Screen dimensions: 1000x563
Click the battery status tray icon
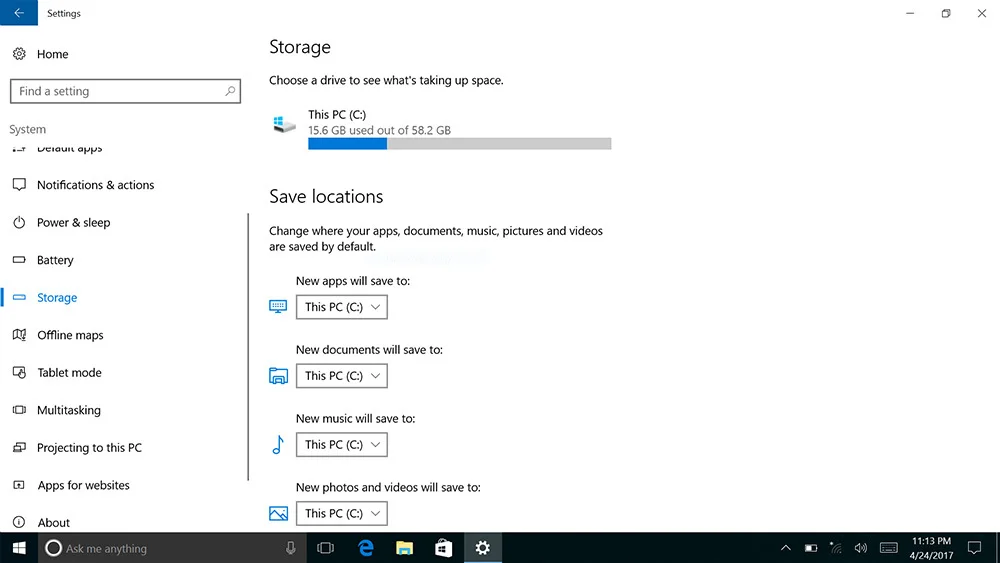point(811,548)
